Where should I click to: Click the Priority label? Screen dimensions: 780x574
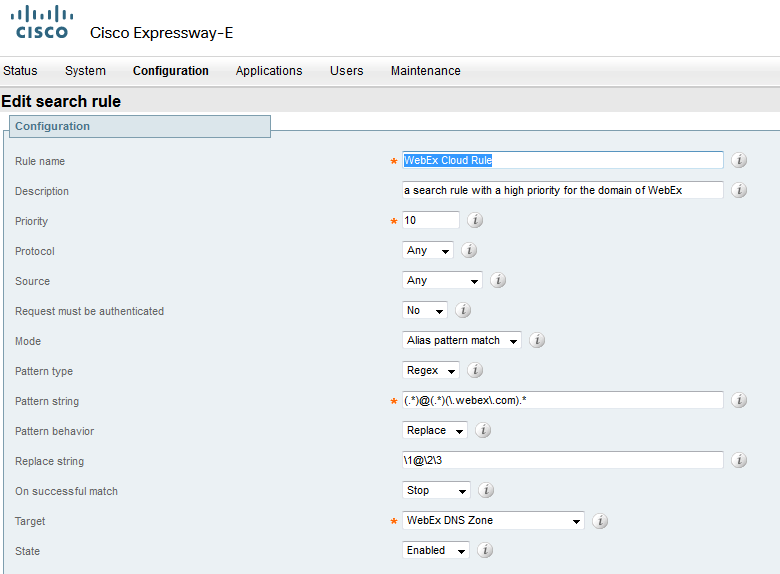[x=31, y=221]
